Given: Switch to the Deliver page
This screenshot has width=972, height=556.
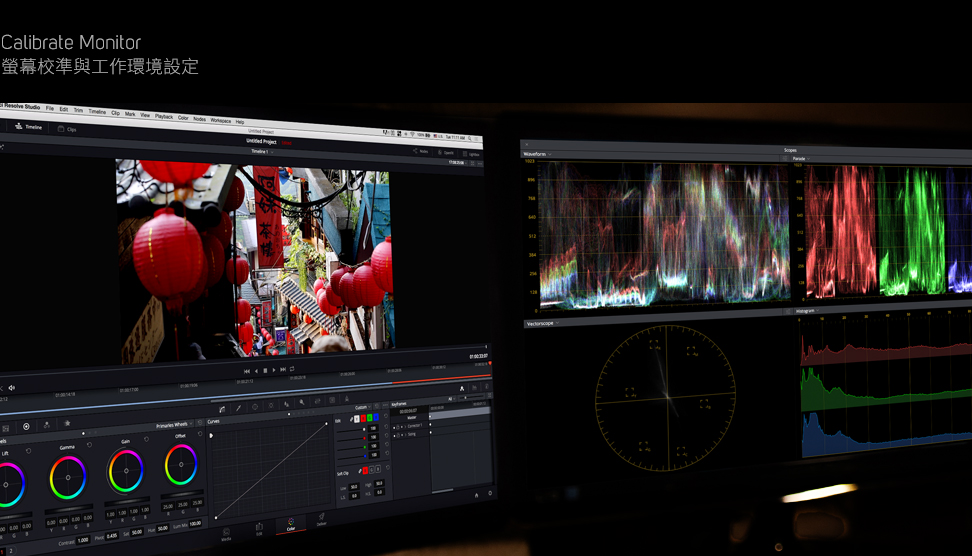Looking at the screenshot, I should point(321,519).
